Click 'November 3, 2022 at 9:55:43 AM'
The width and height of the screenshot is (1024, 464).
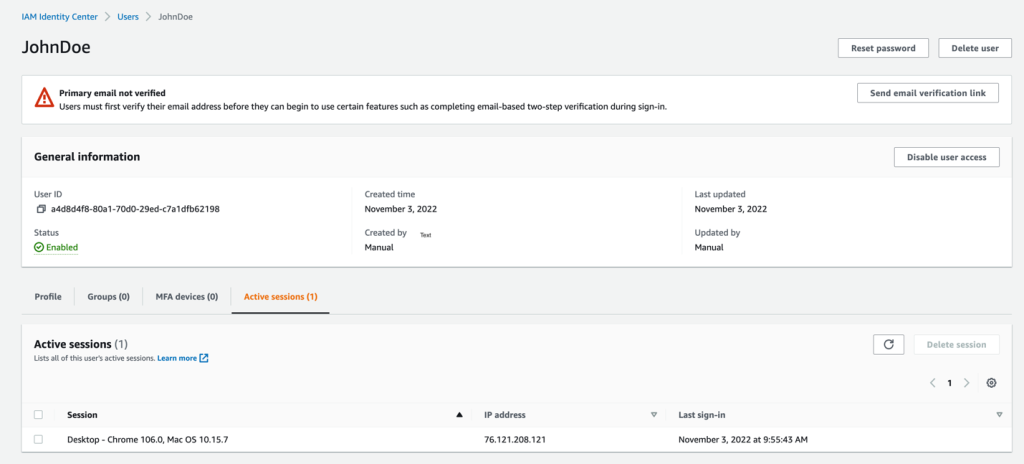743,440
